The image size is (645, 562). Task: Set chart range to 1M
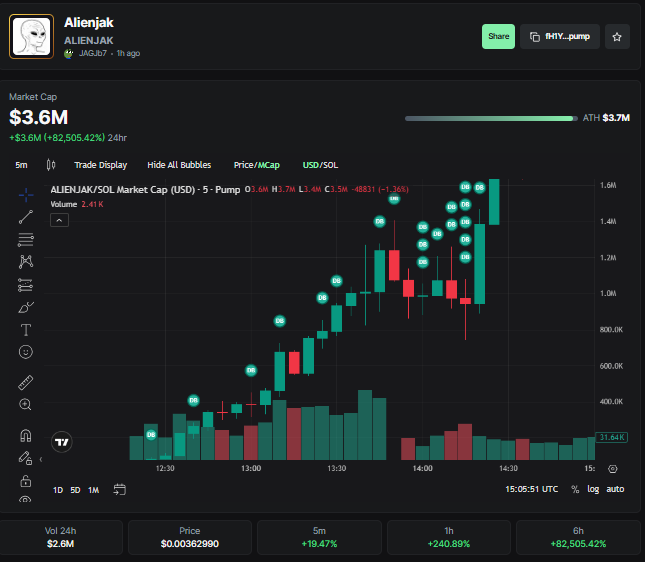pyautogui.click(x=94, y=490)
